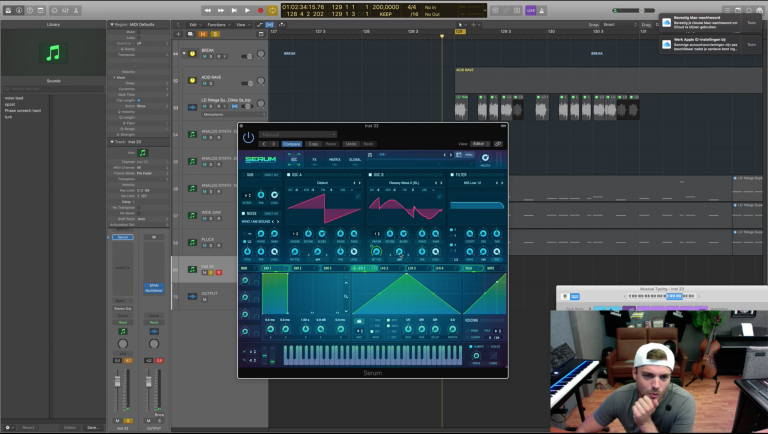Toggle the Cycle button in transport

coord(273,10)
